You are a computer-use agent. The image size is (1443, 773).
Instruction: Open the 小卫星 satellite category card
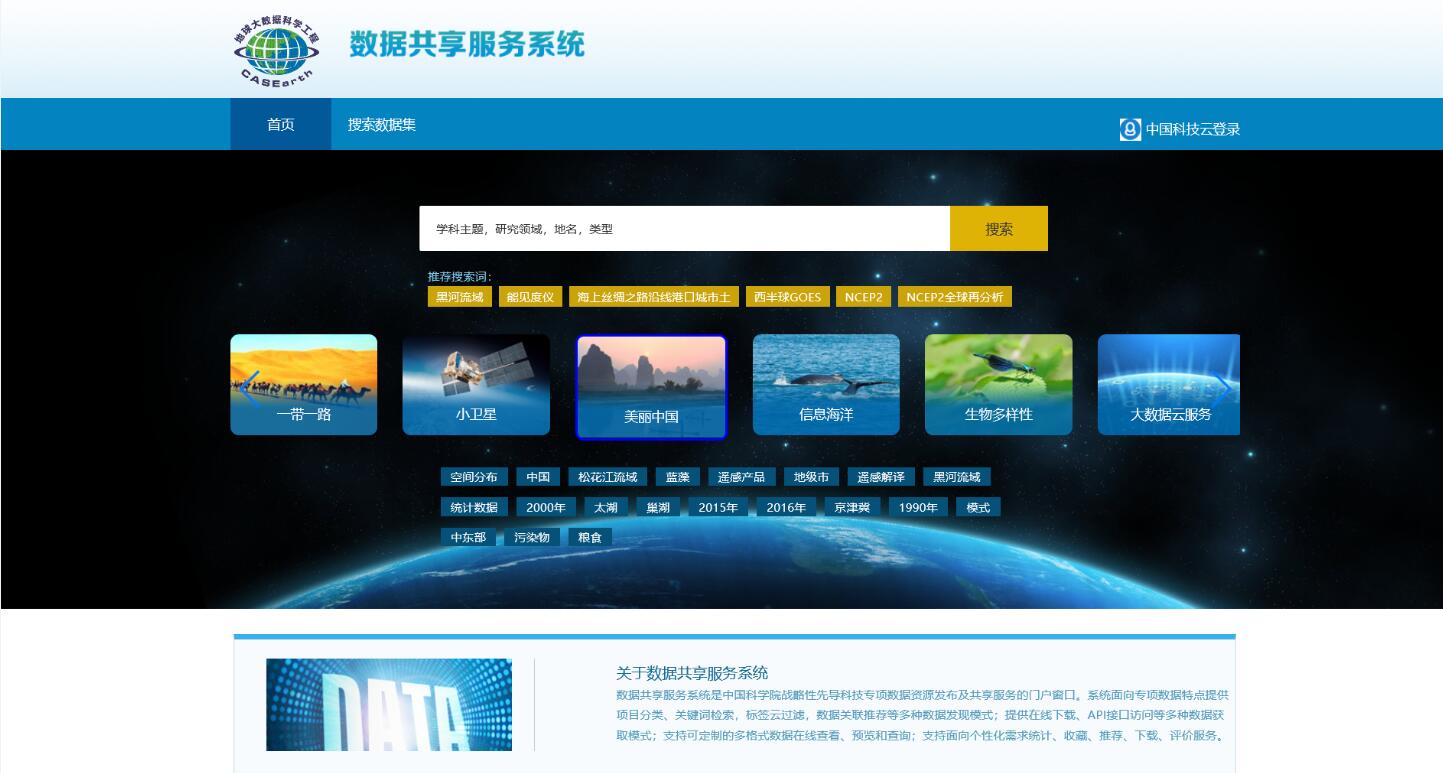pyautogui.click(x=476, y=385)
